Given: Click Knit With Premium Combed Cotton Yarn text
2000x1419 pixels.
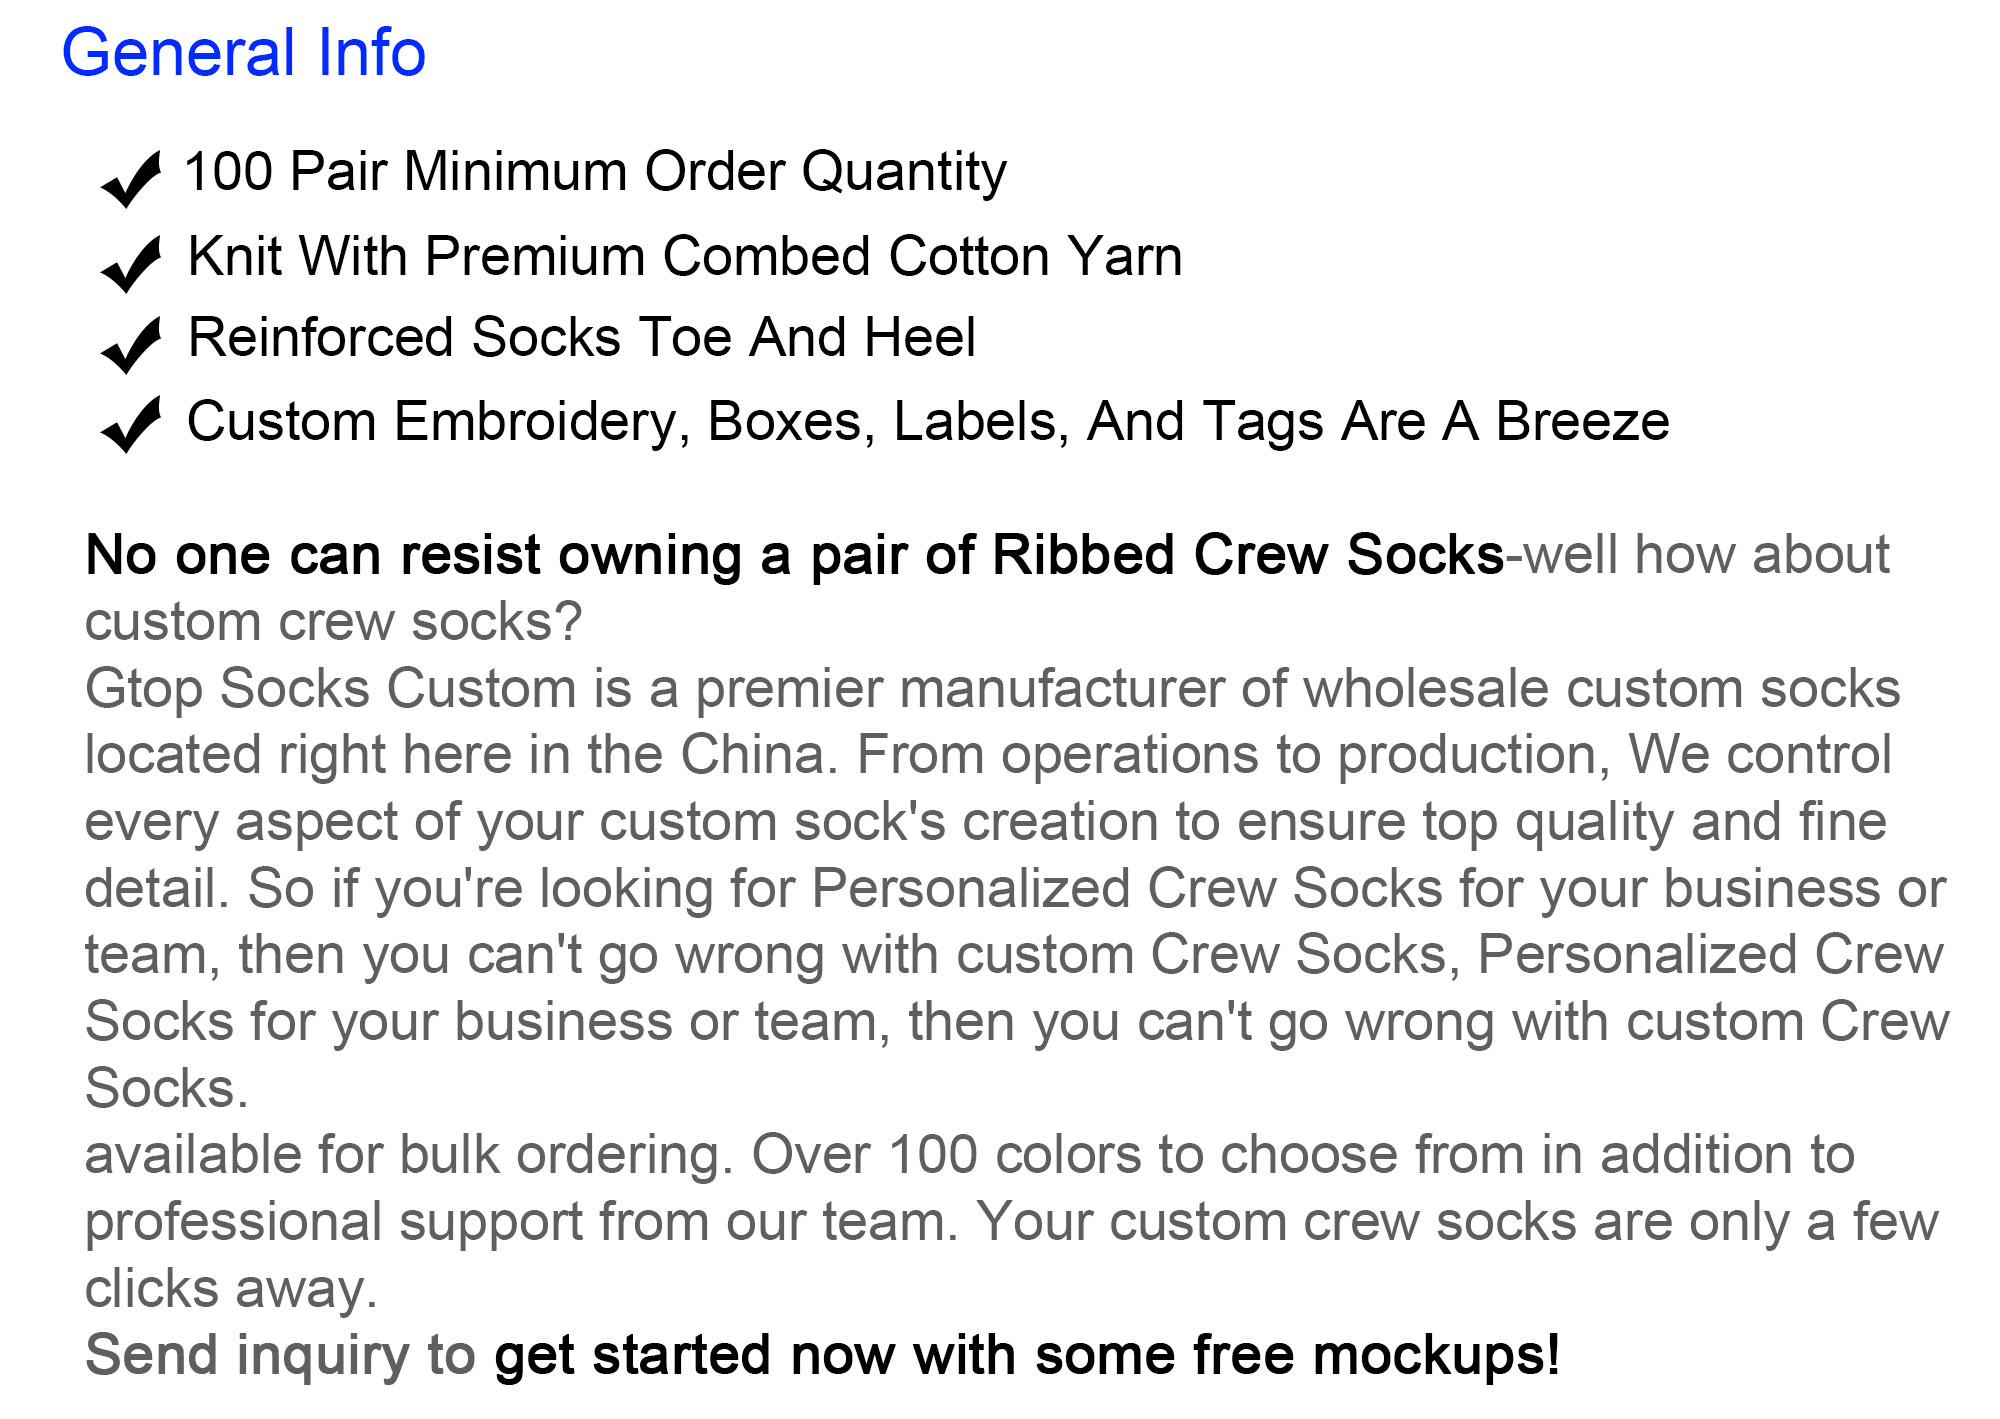Looking at the screenshot, I should point(685,257).
